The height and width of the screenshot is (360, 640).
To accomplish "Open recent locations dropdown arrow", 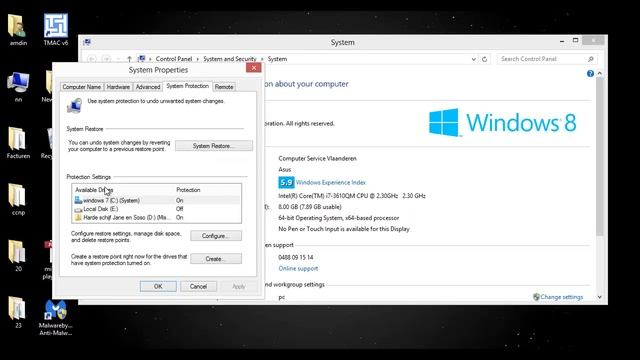I will coord(118,59).
